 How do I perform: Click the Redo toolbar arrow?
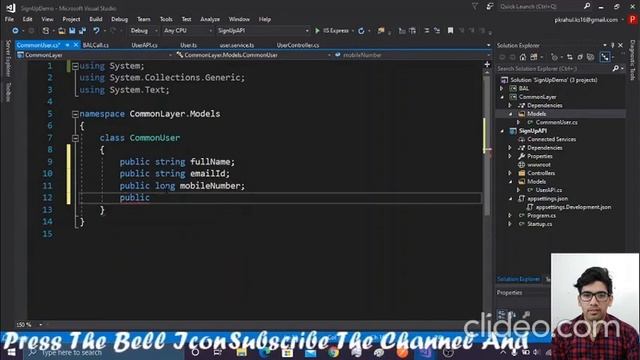[113, 31]
